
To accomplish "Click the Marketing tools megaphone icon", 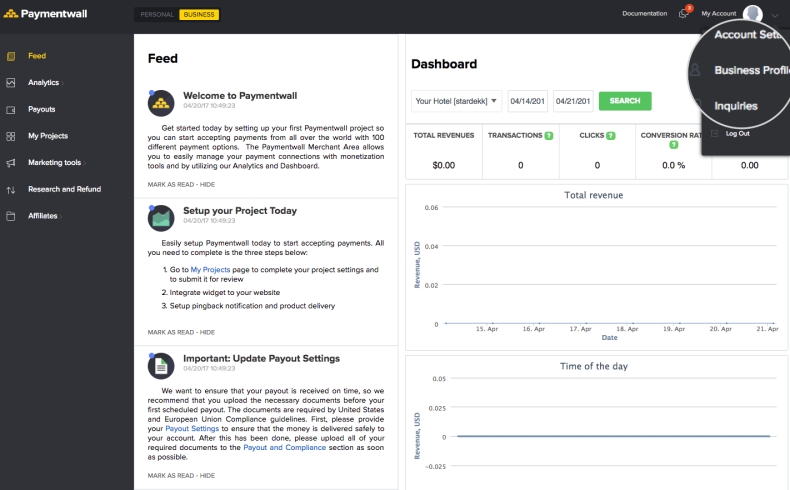I will [x=10, y=162].
